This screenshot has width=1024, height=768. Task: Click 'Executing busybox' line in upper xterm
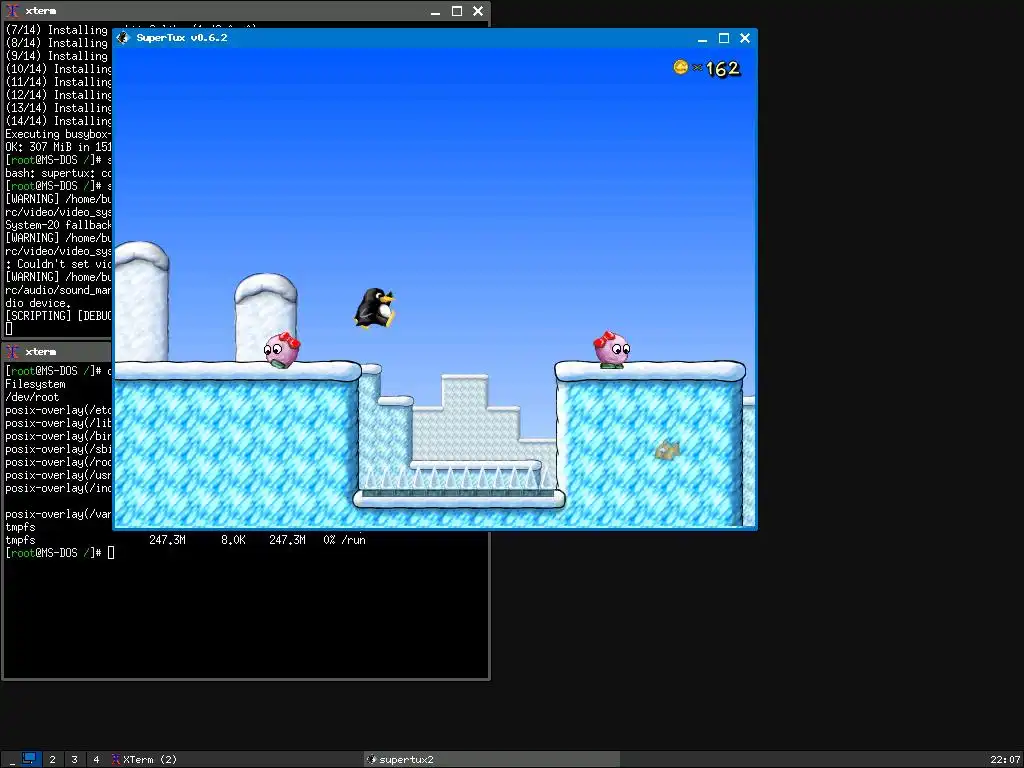click(58, 134)
